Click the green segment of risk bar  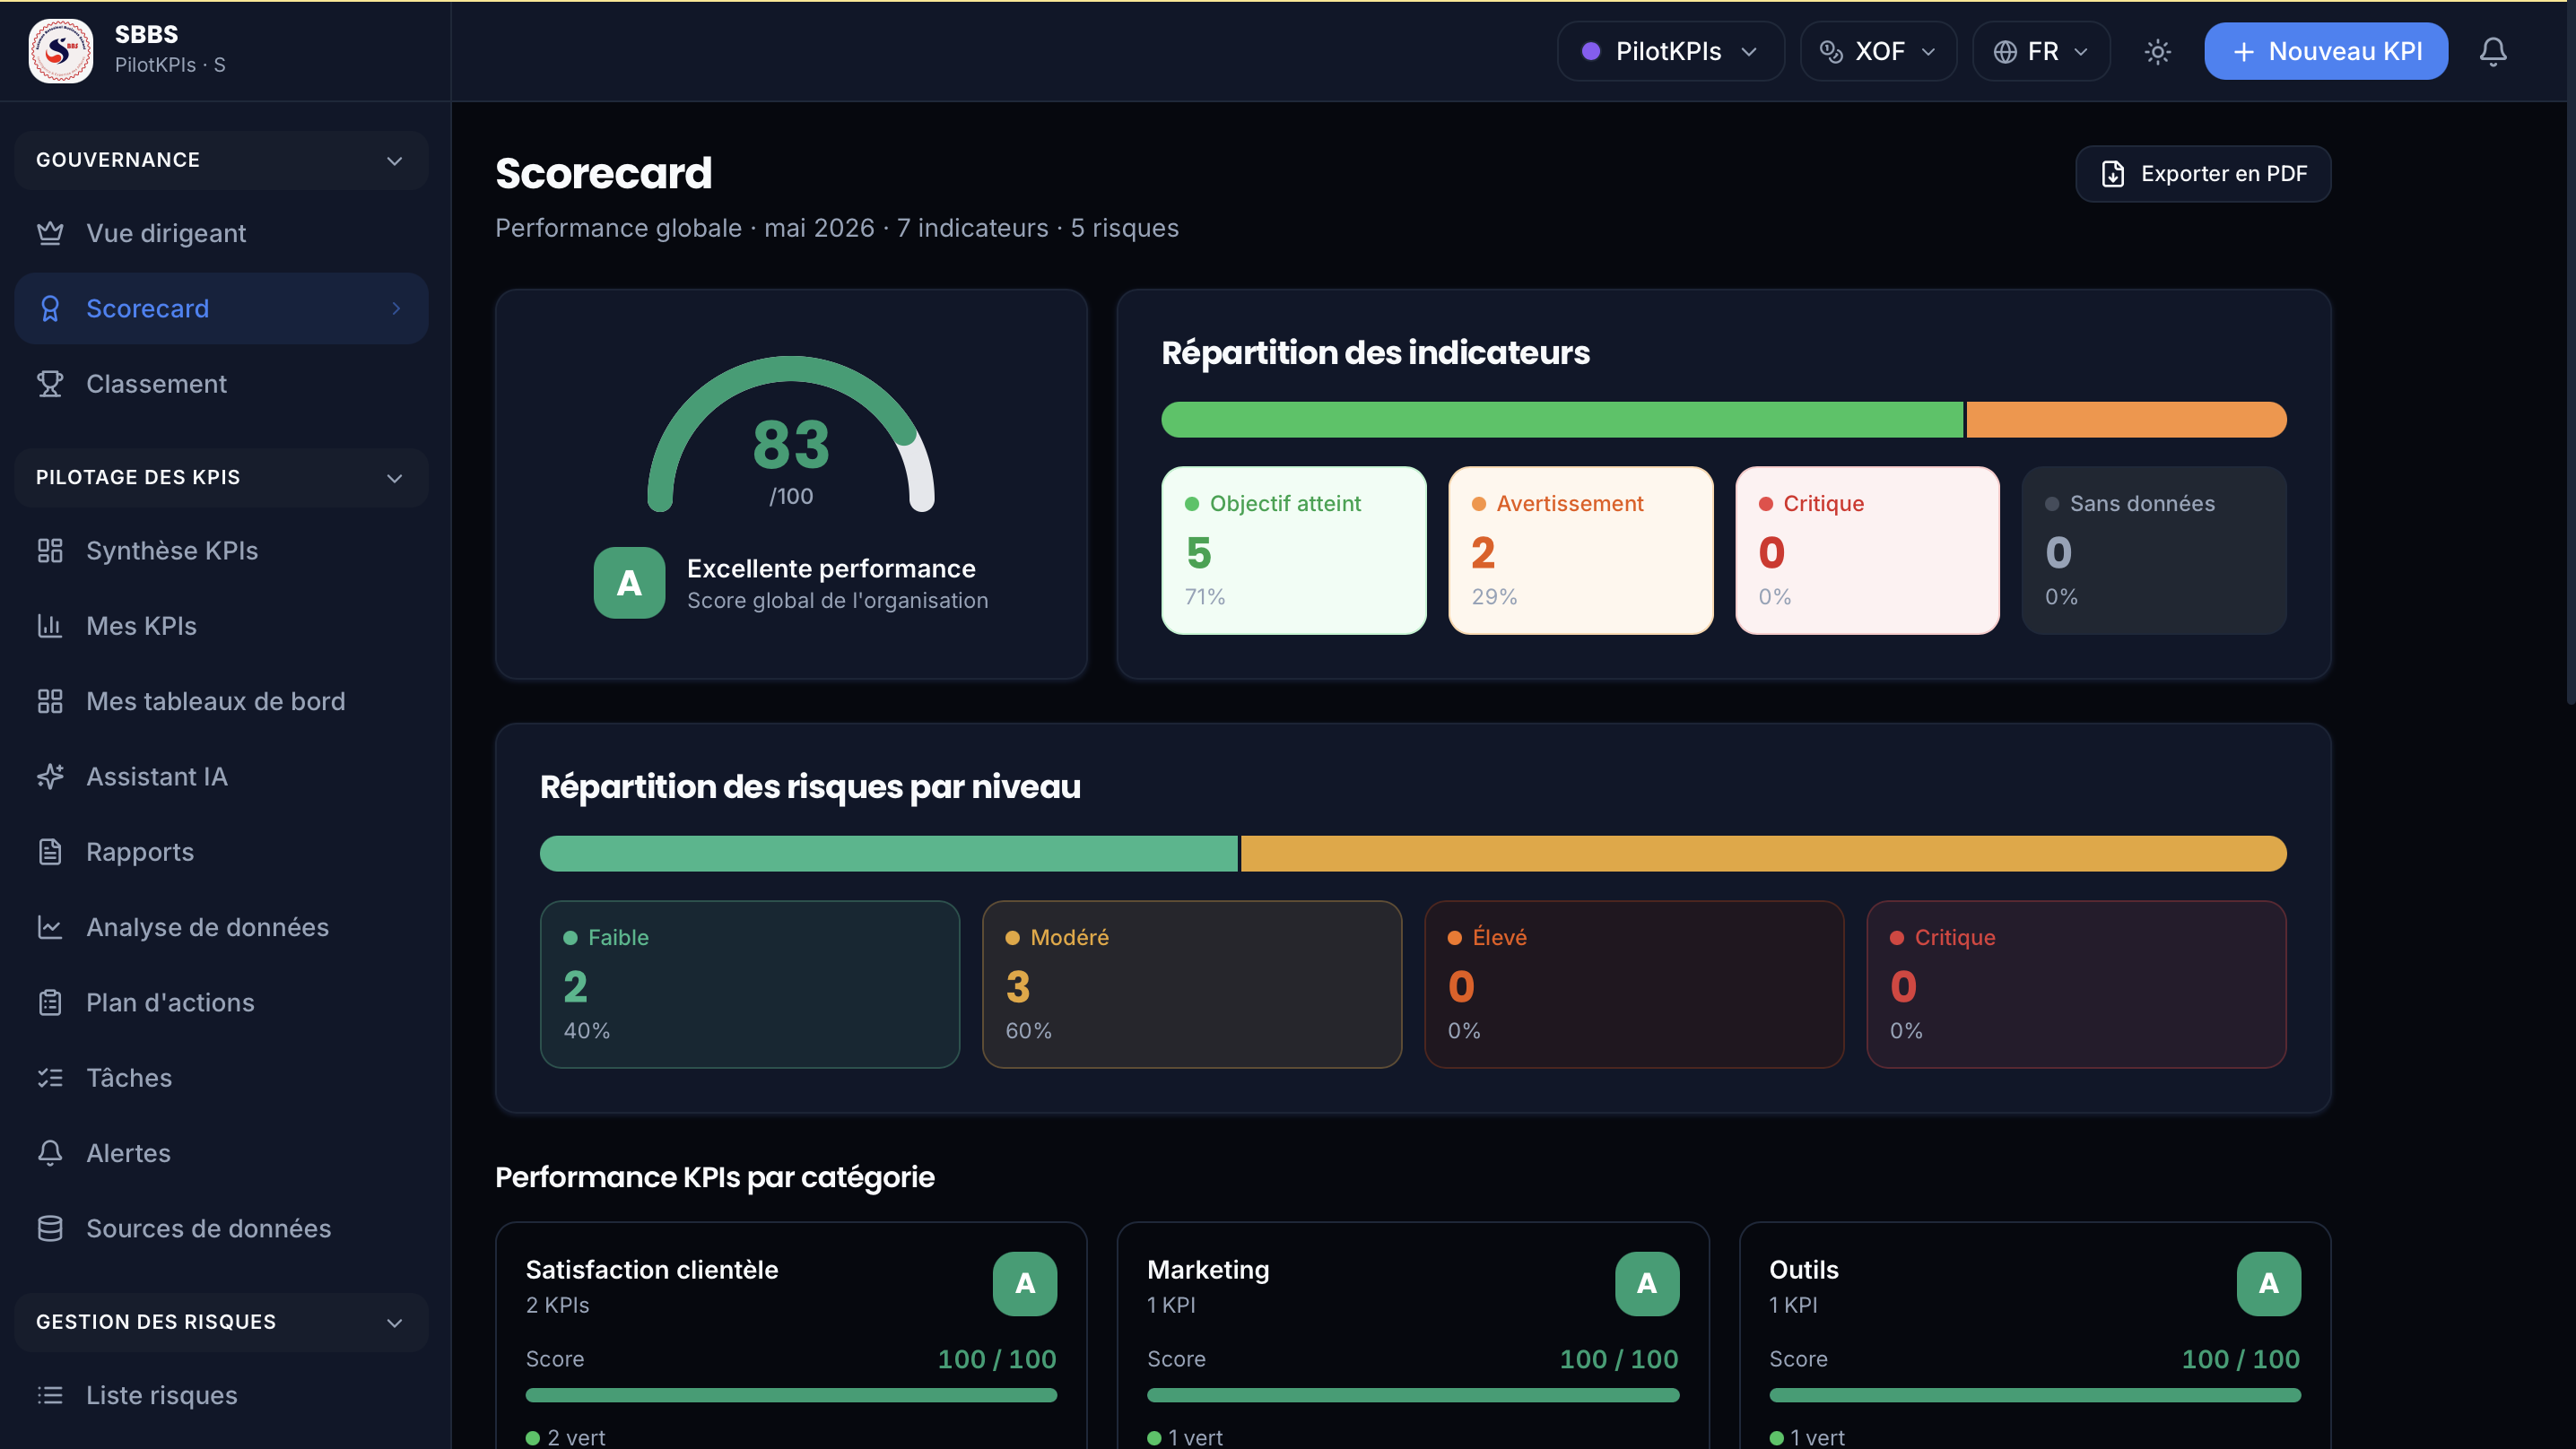point(889,854)
